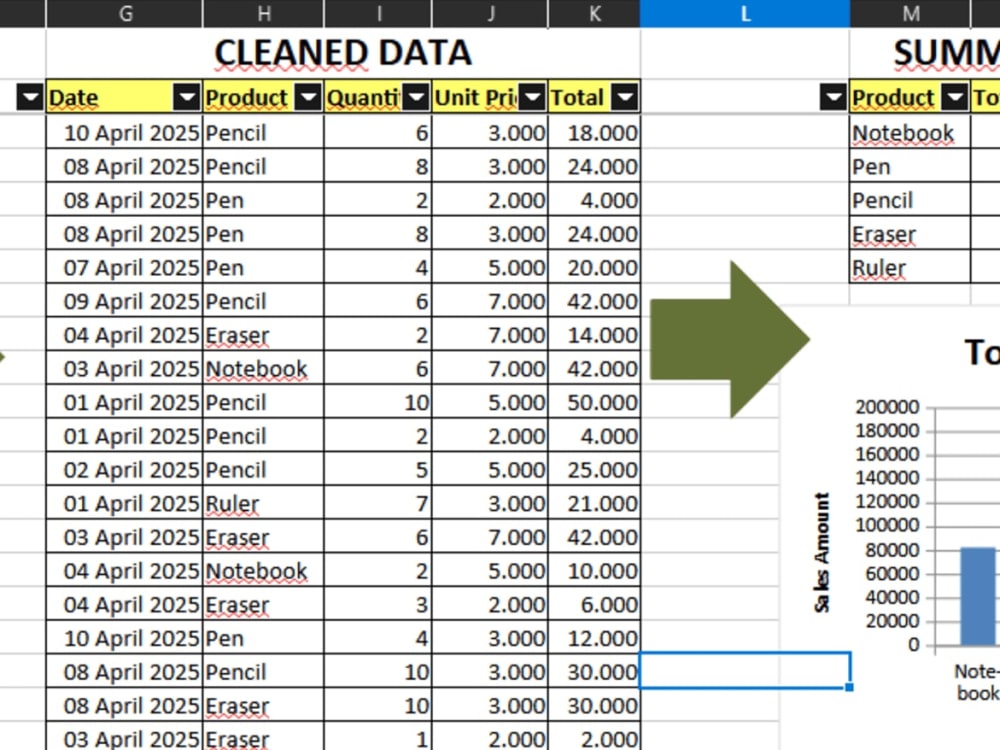Select the cell with total 25.000

594,470
